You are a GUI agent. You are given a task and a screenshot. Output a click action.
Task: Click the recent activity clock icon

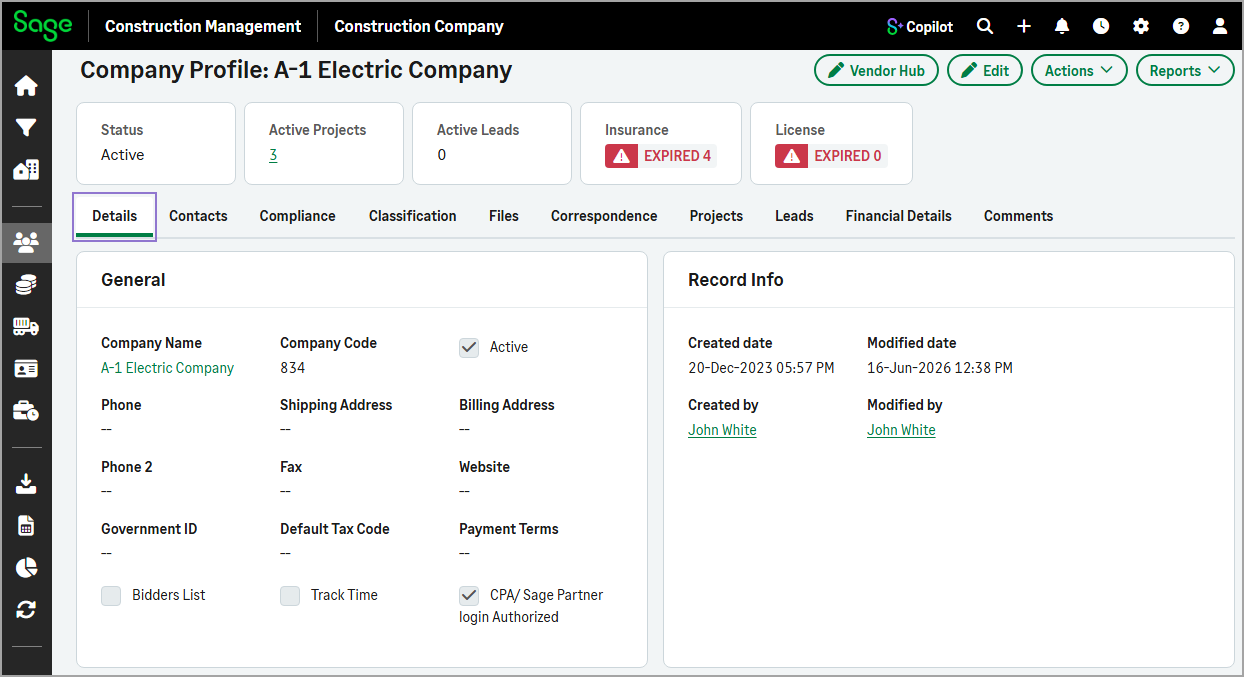[x=1101, y=26]
